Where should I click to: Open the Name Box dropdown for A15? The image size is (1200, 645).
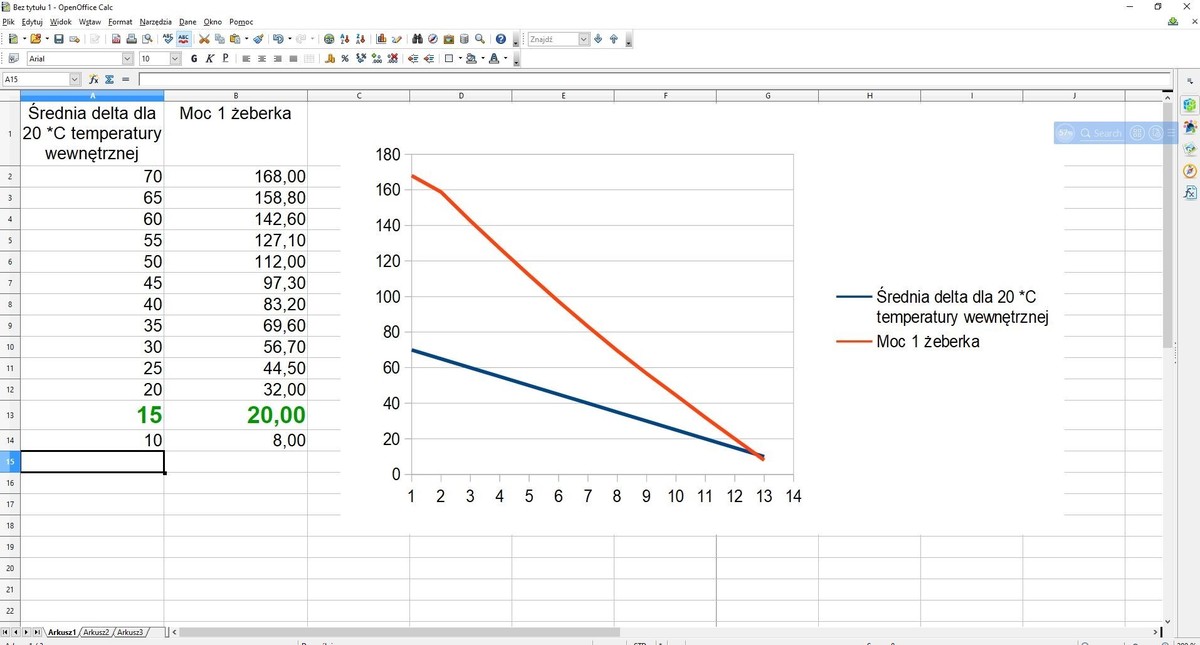75,79
